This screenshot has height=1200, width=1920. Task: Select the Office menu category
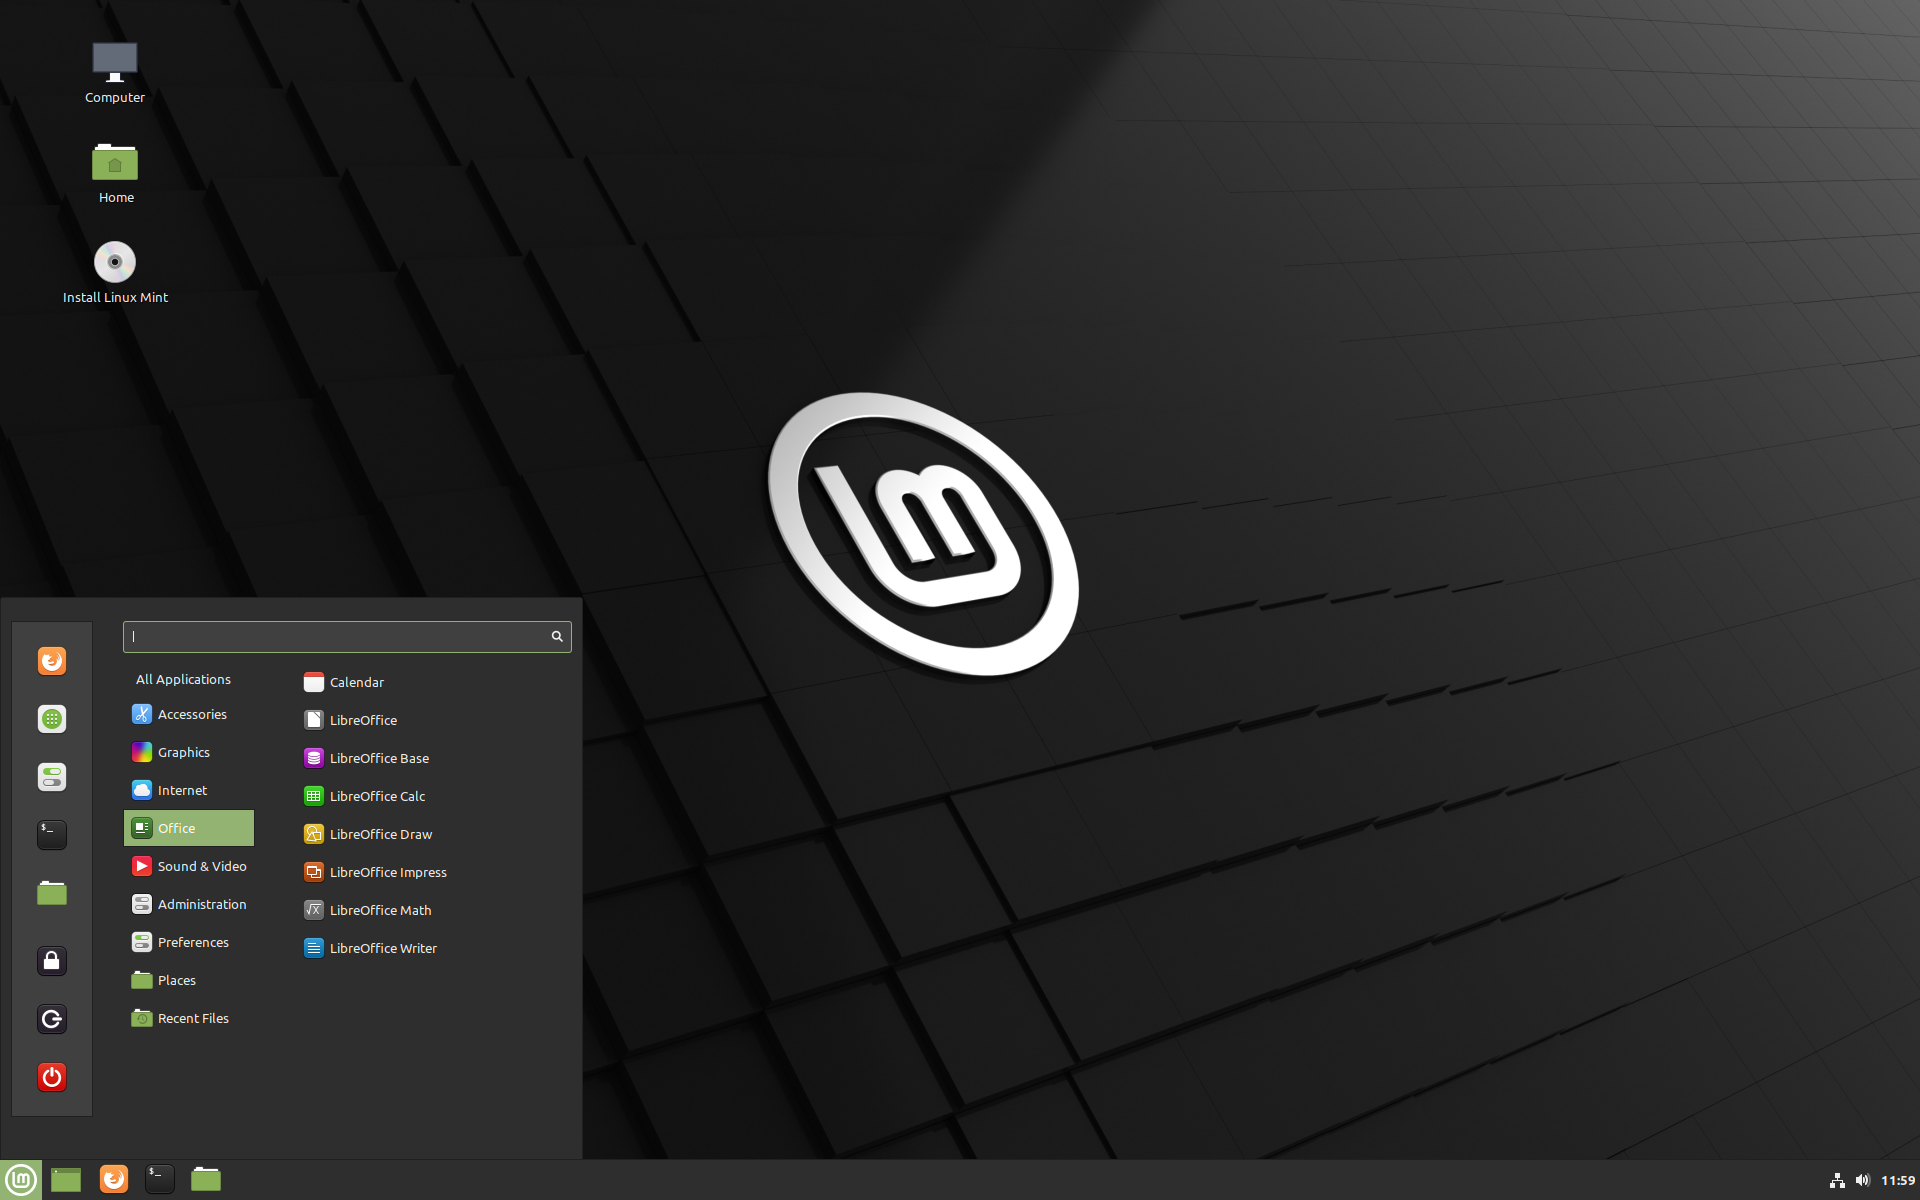[189, 827]
